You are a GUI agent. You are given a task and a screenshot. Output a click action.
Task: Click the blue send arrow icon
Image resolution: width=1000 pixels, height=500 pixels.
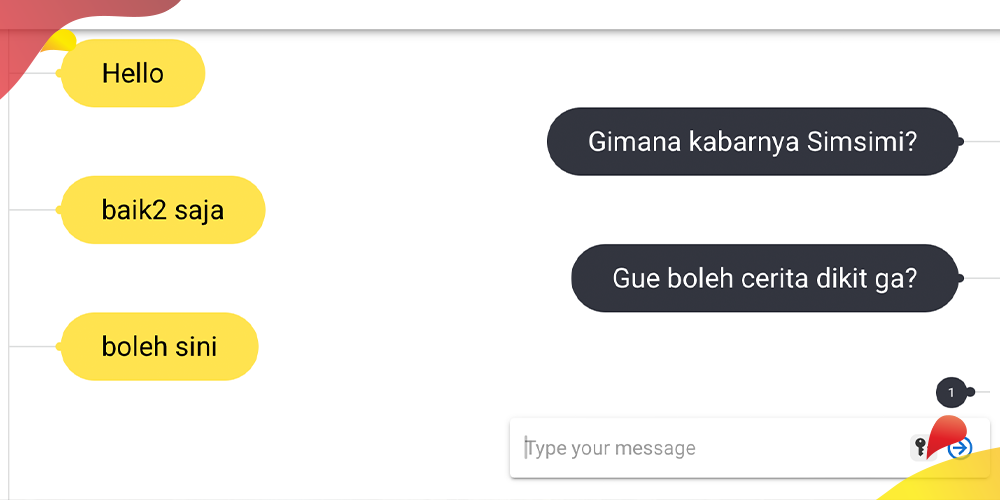point(961,448)
